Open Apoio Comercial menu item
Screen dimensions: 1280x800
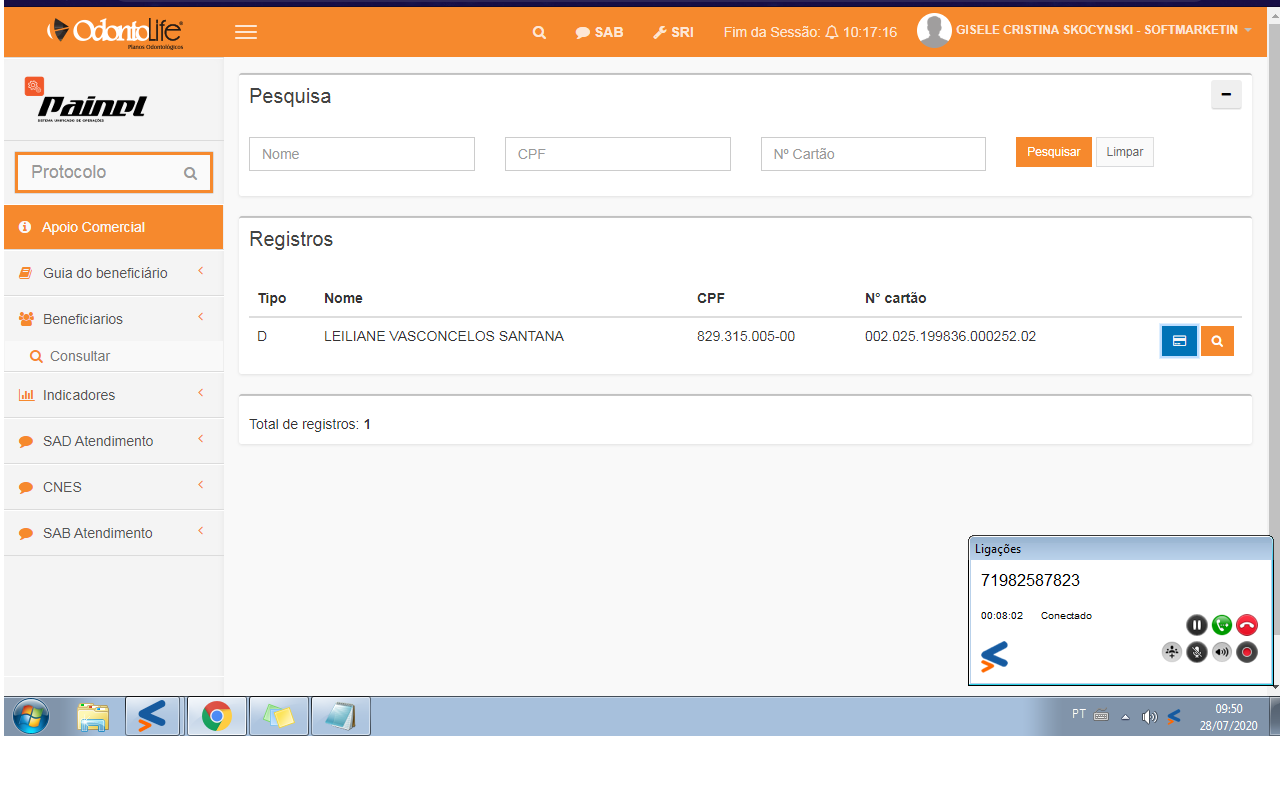[x=113, y=227]
